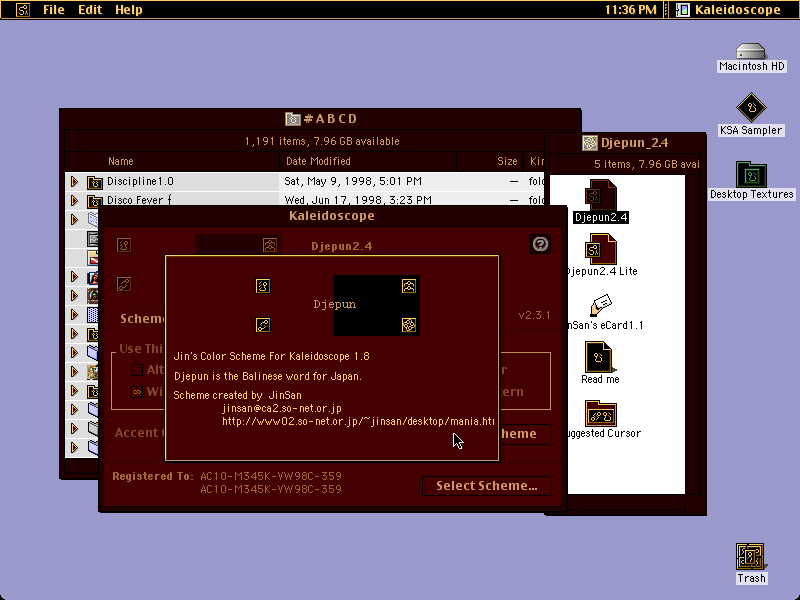The height and width of the screenshot is (600, 800).
Task: Click the Discipline1.0 file name
Action: tap(140, 181)
